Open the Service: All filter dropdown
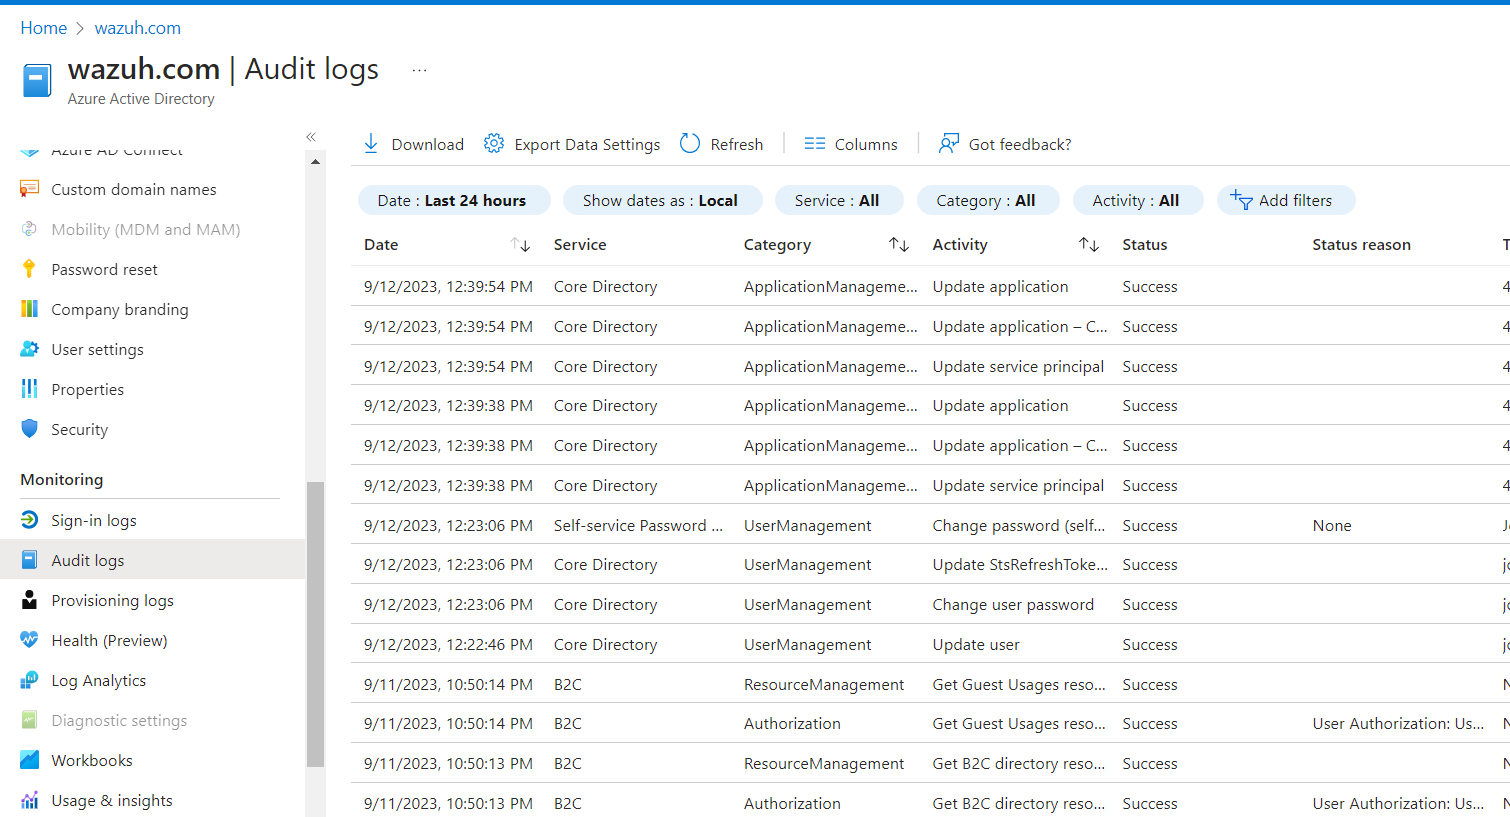1510x817 pixels. (x=838, y=200)
